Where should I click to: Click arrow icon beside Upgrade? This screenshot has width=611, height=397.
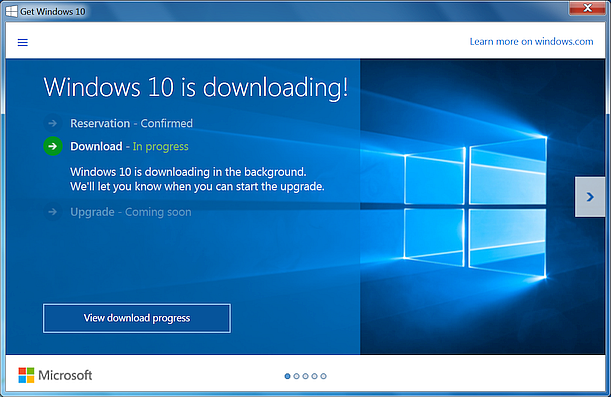(53, 212)
